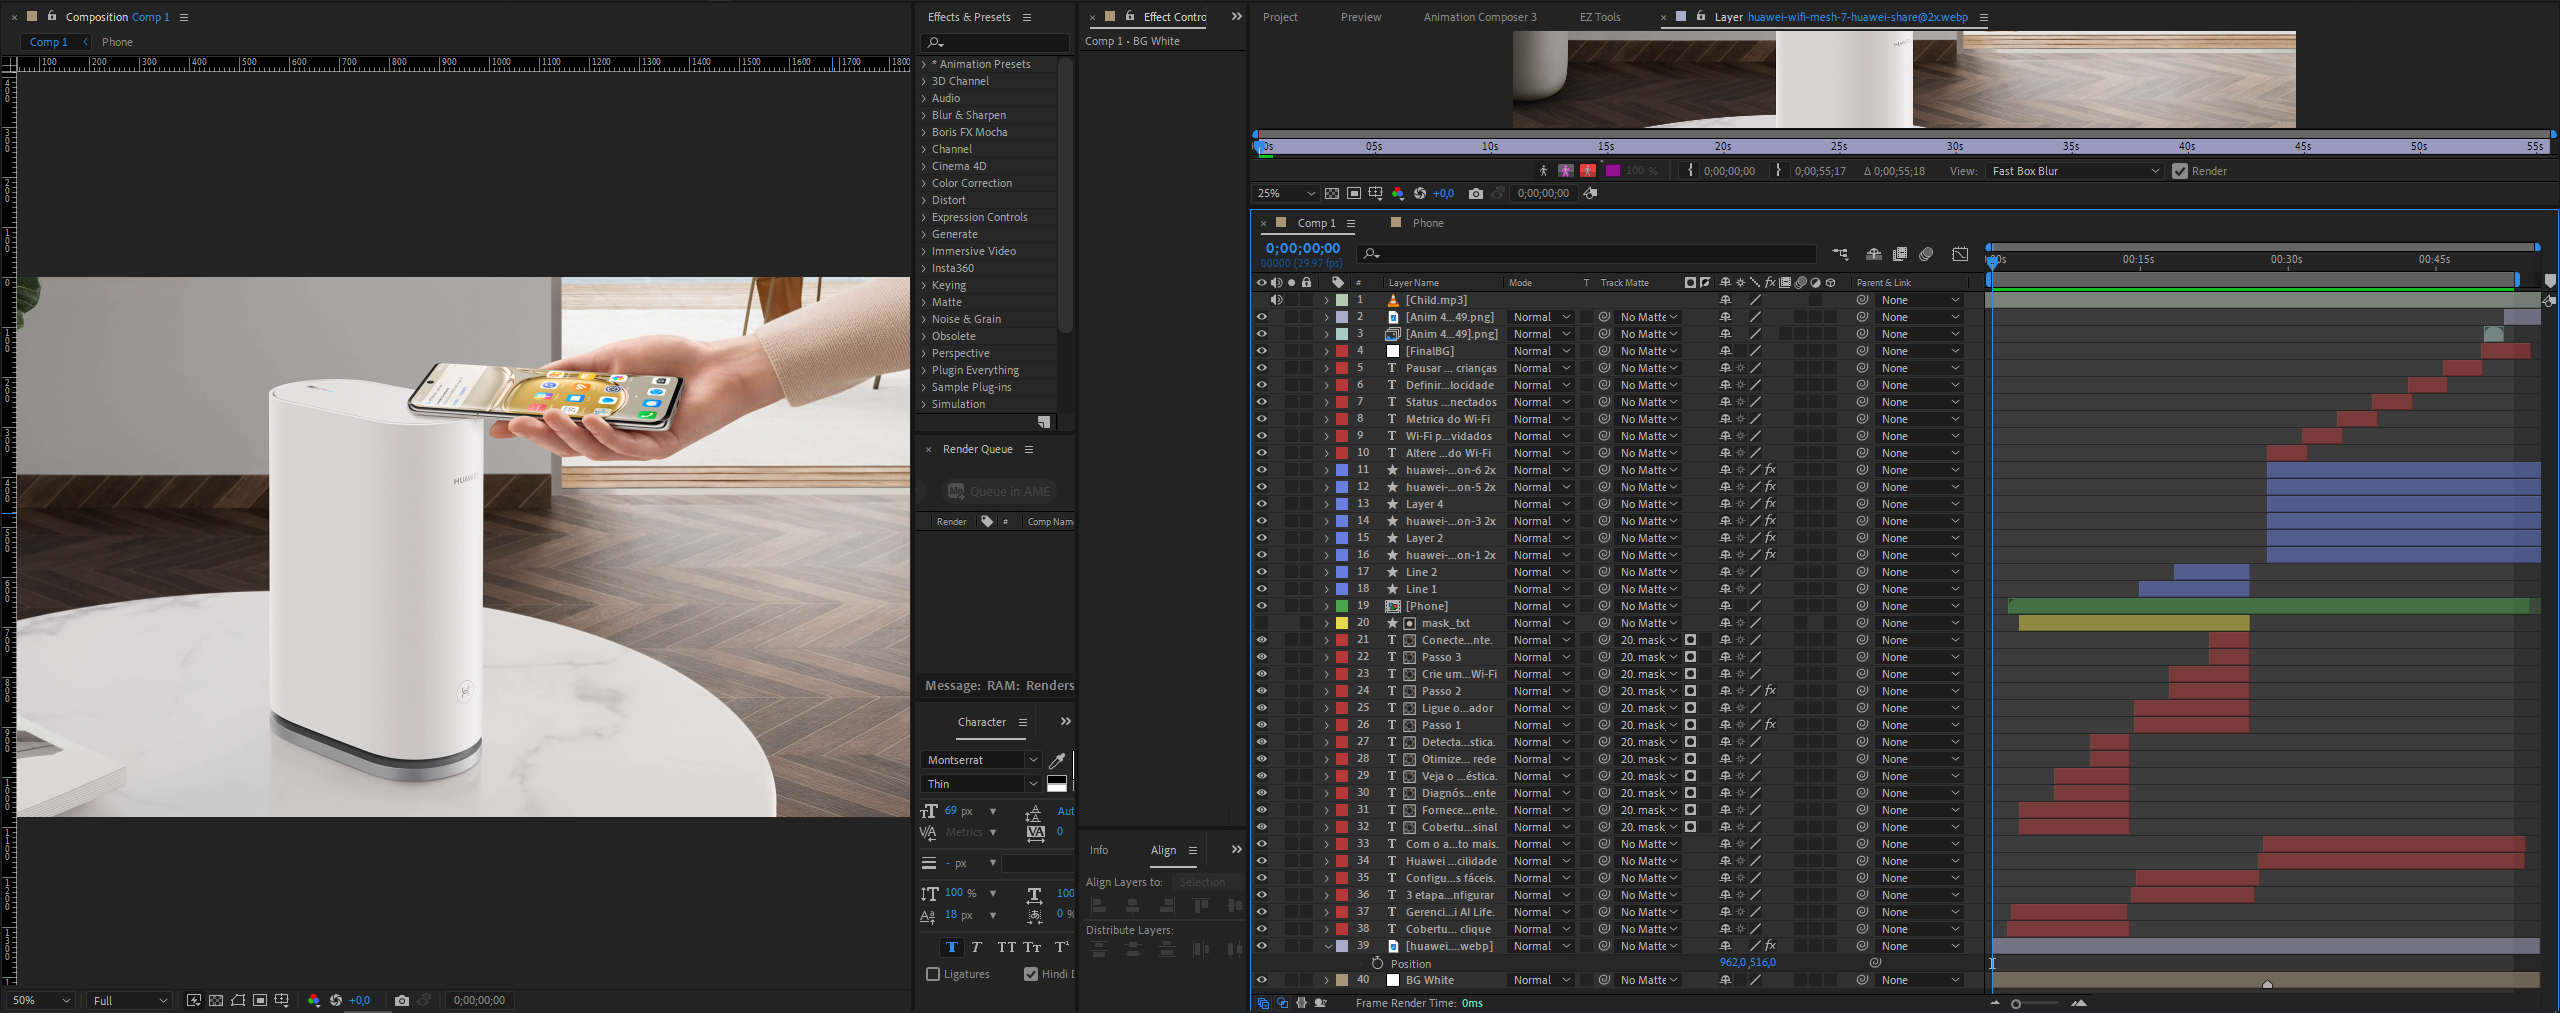
Task: Switch to the Phone timeline tab
Action: pyautogui.click(x=1427, y=223)
